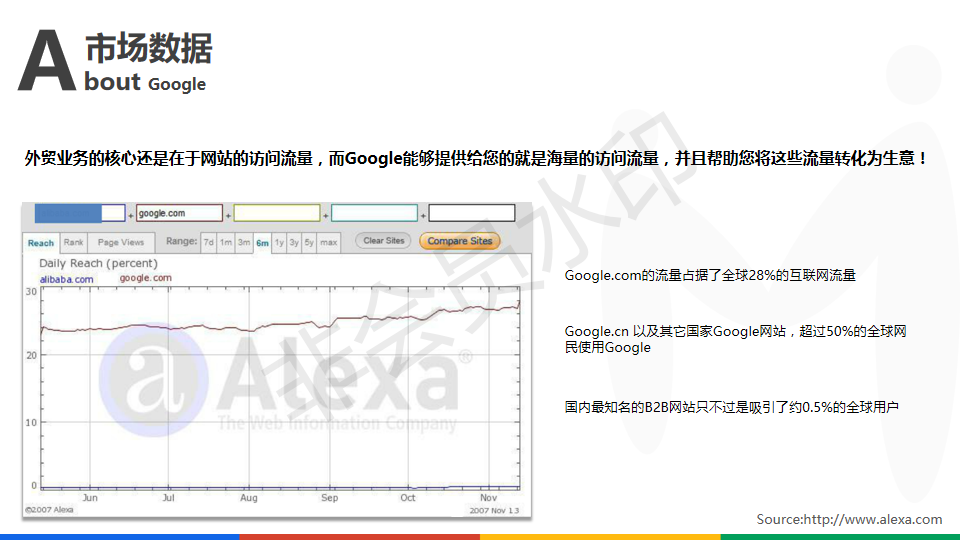Open the Rank tab
This screenshot has height=540, width=960.
74,243
